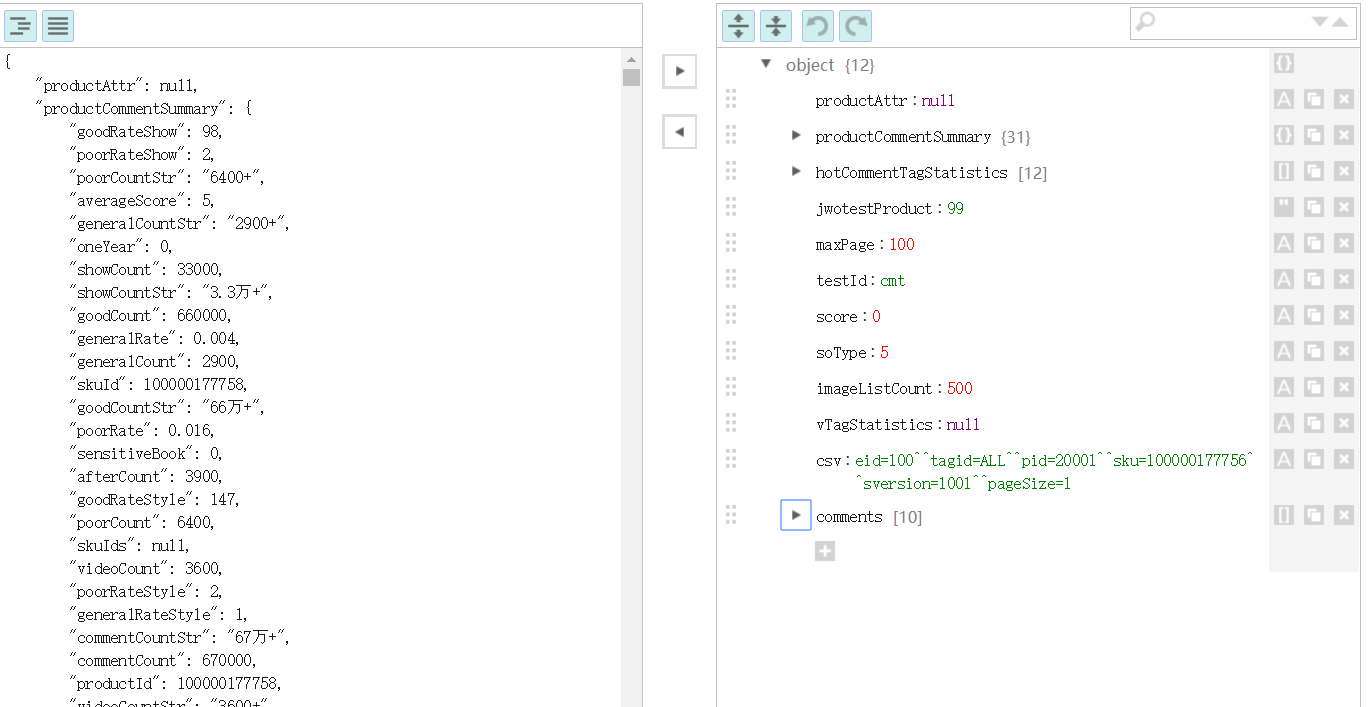Select the testId value cmt
1368x707 pixels.
tap(893, 280)
